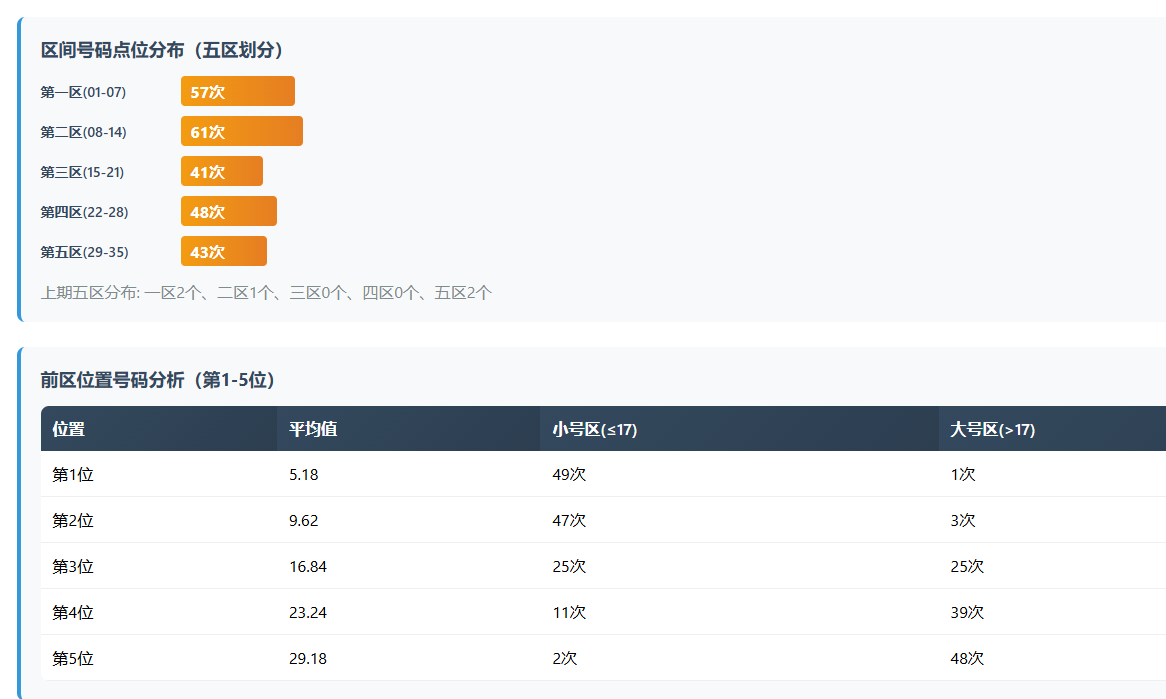Click the 第1位 row label

[x=73, y=475]
